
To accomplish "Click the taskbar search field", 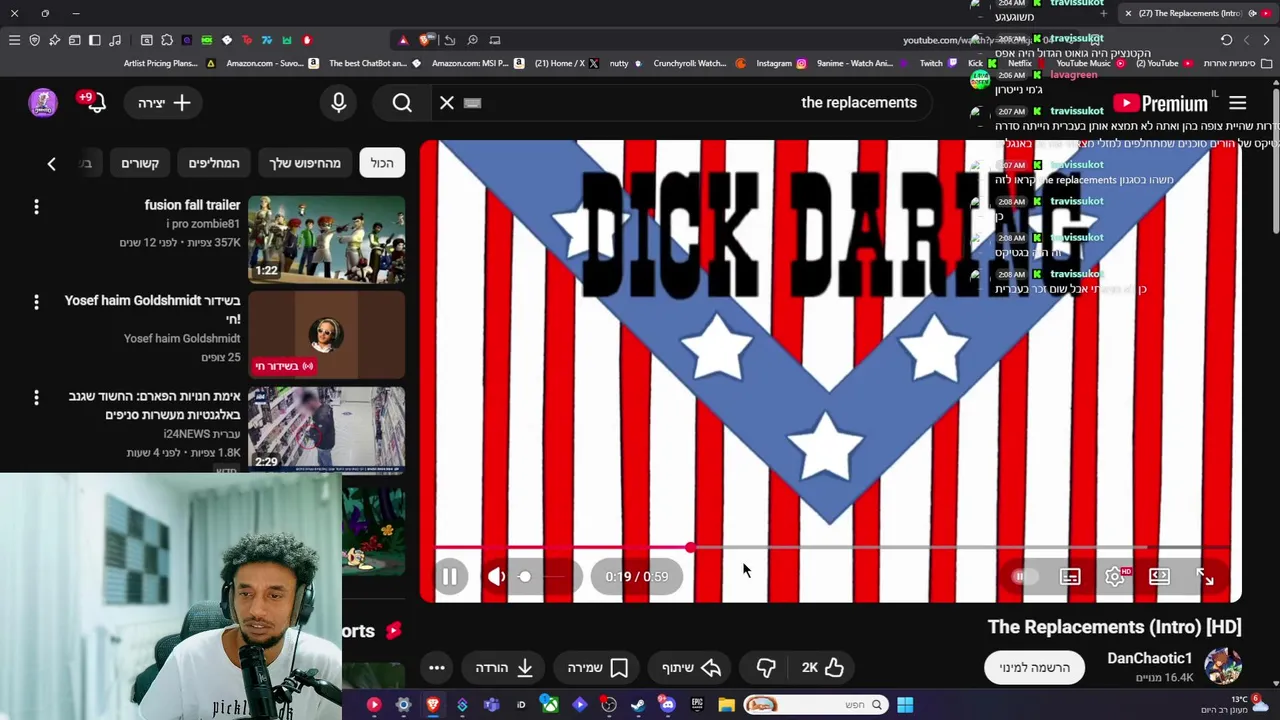I will [x=817, y=705].
